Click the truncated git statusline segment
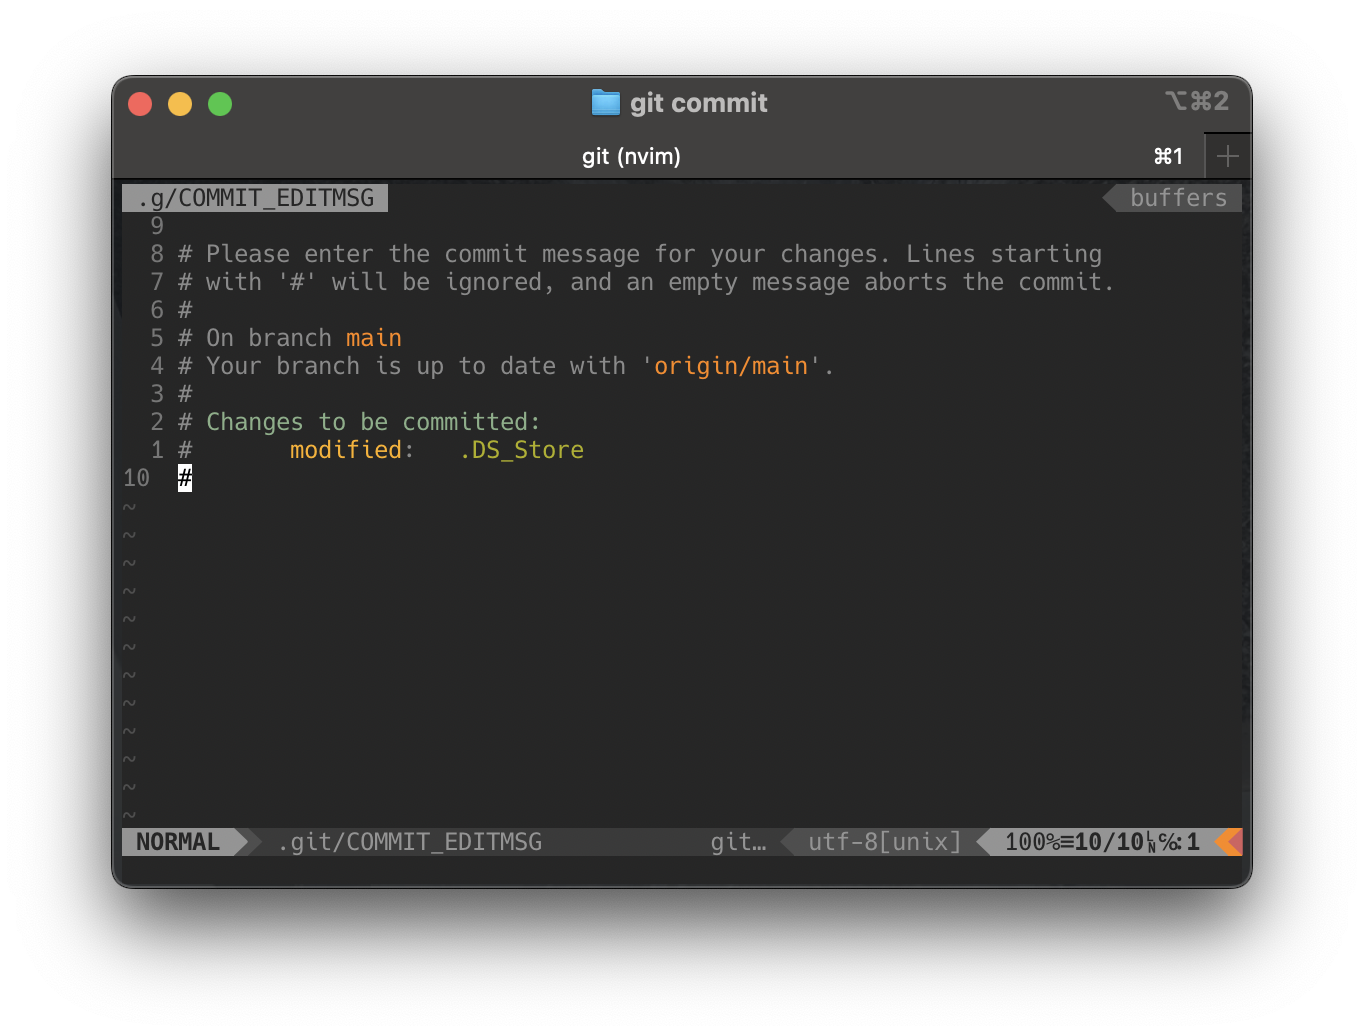Screen dimensions: 1364x1036 [x=738, y=841]
